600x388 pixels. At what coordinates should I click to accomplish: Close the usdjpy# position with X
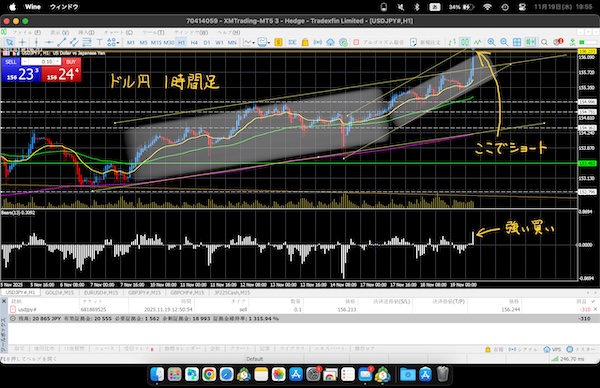(595, 309)
